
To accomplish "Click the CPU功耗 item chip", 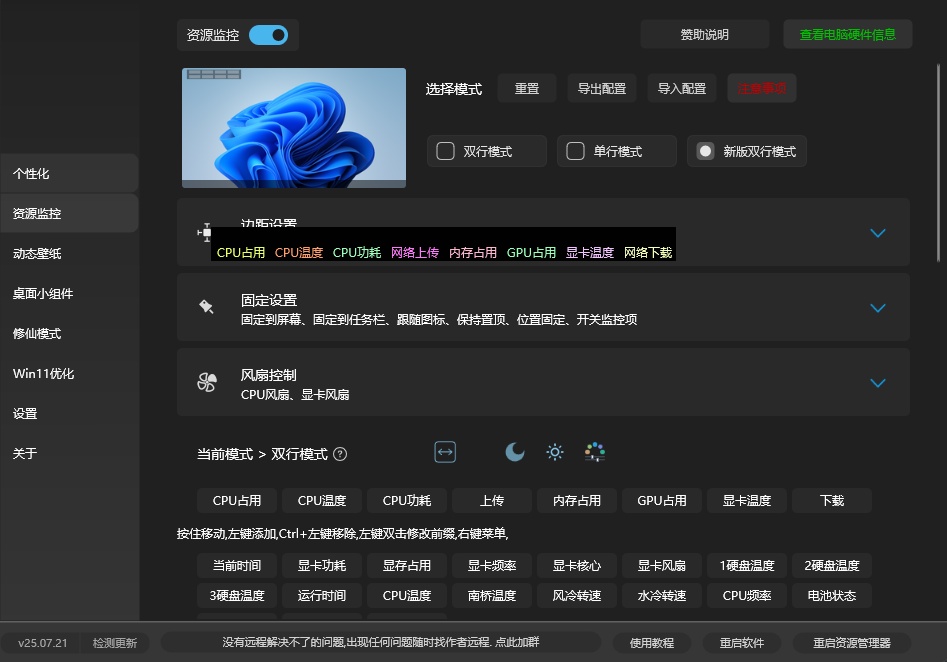I will pyautogui.click(x=407, y=501).
